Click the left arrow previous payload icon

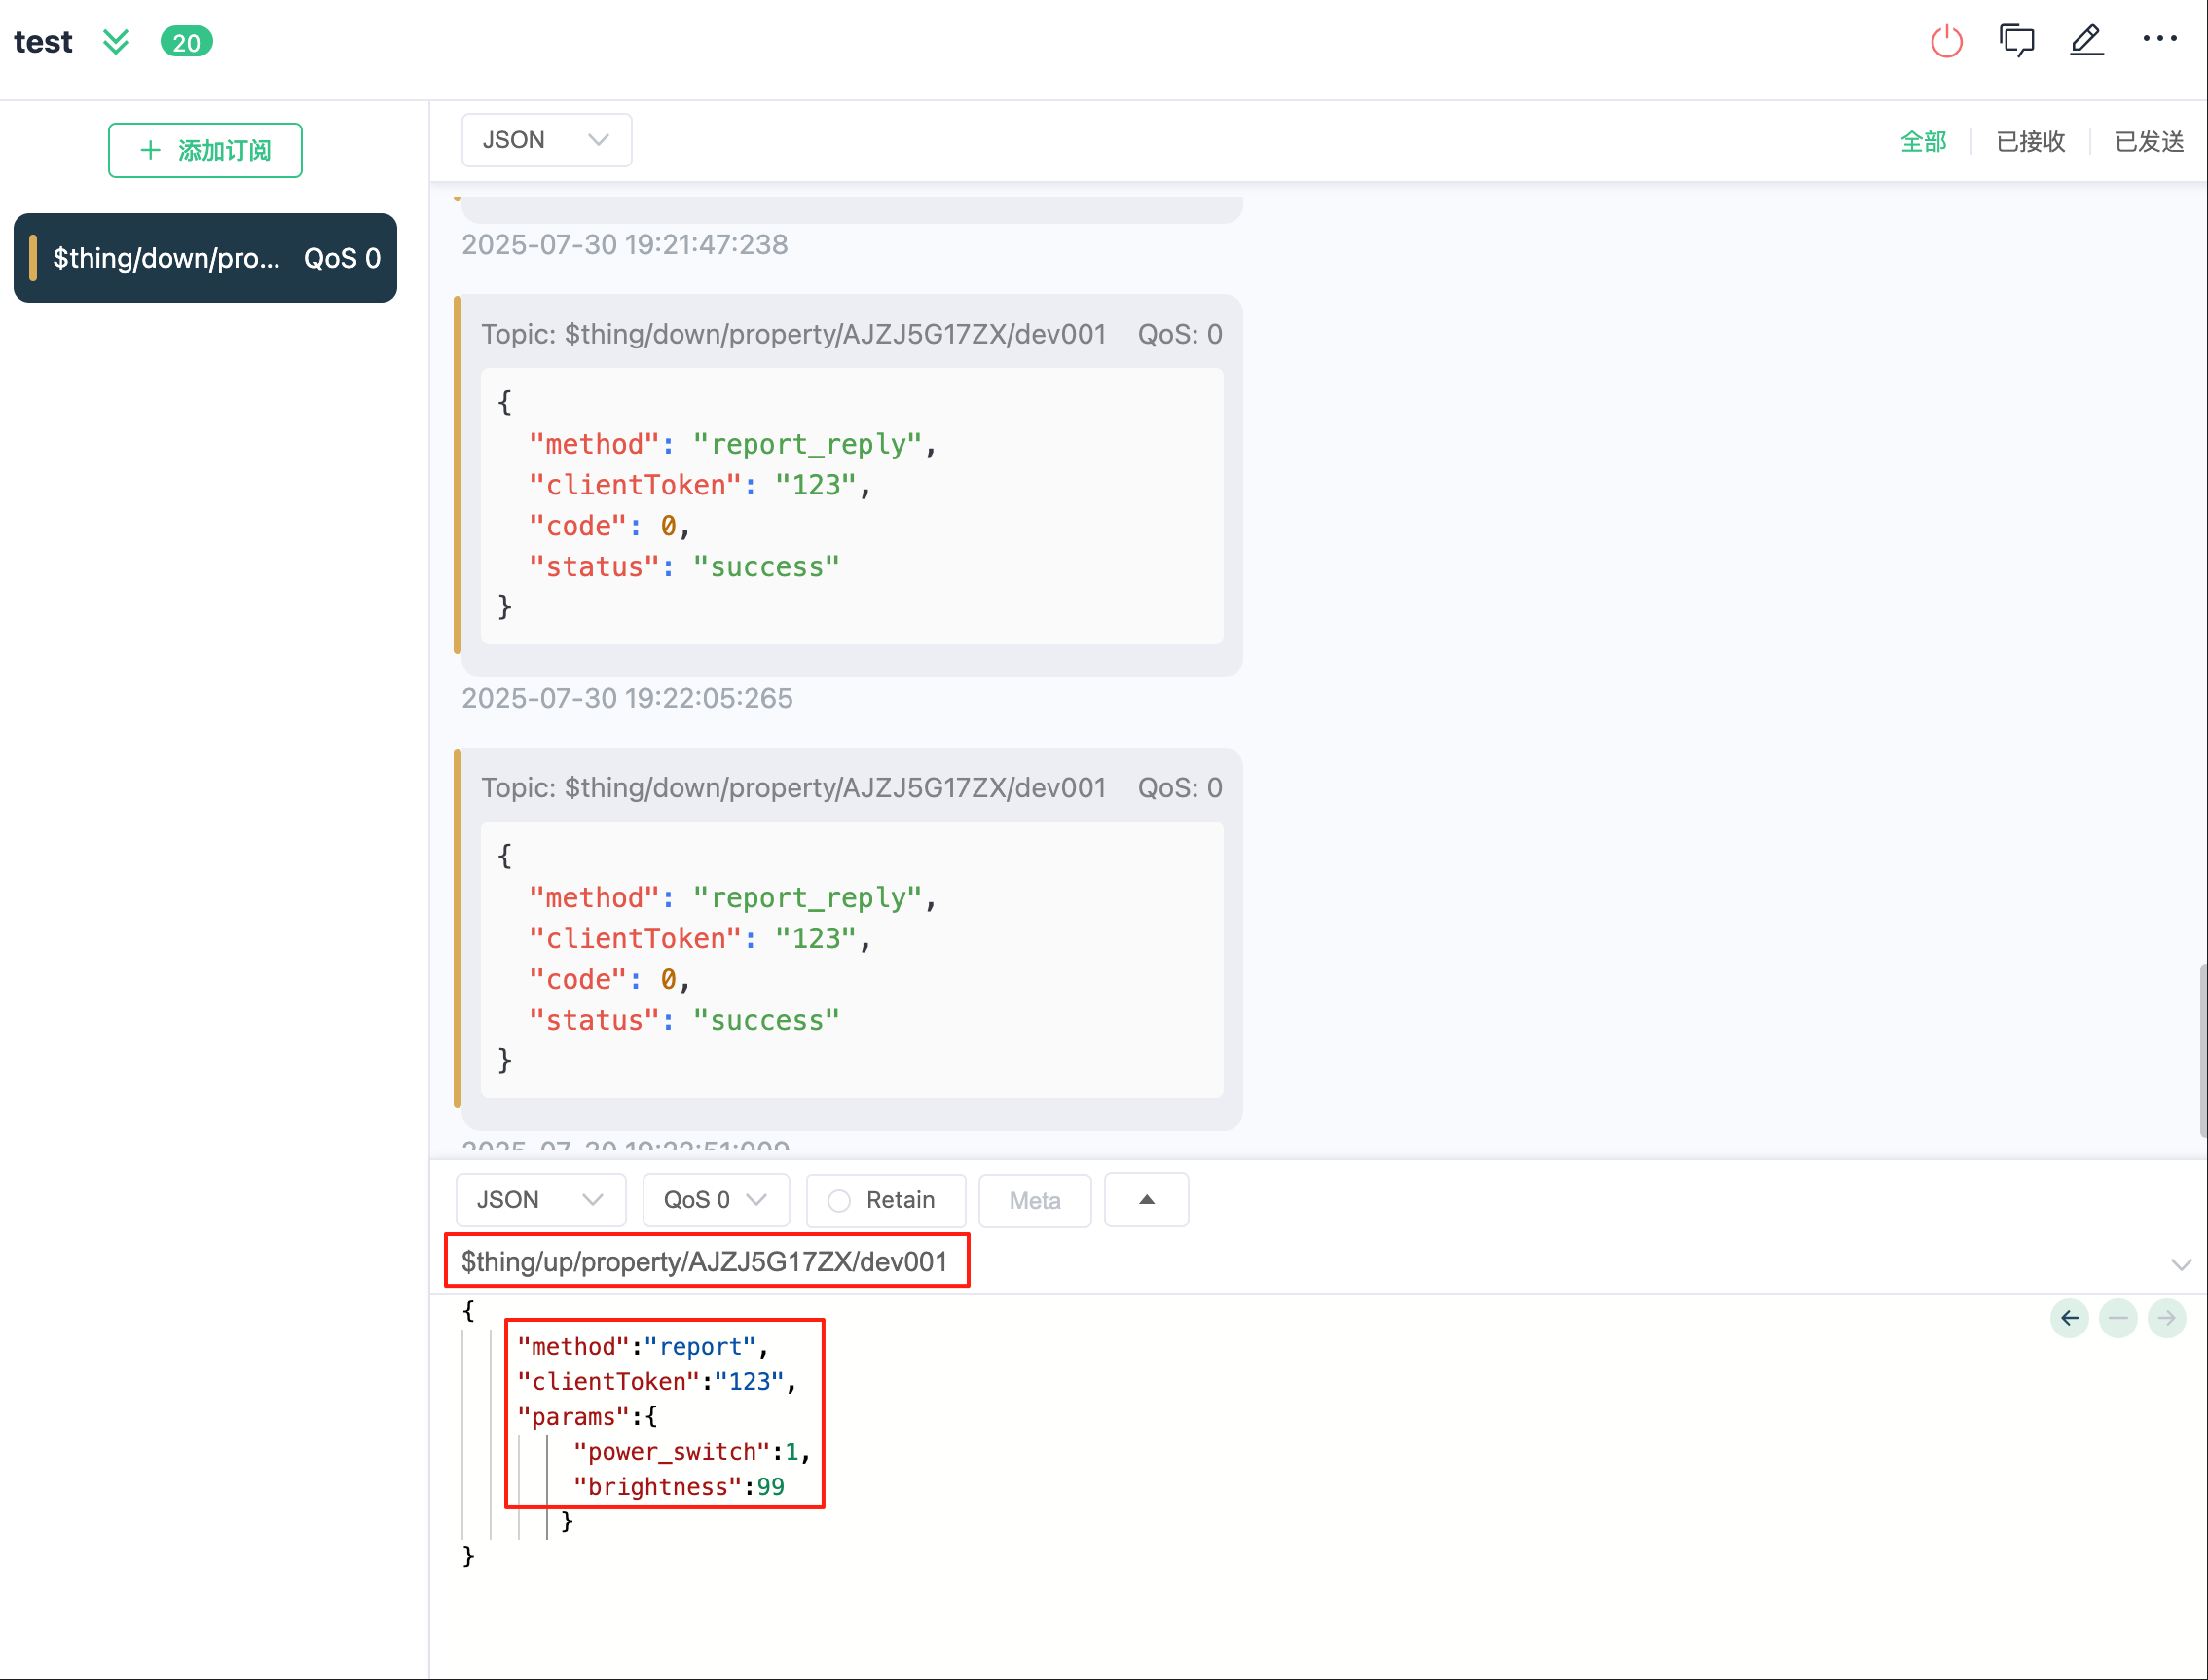pyautogui.click(x=2069, y=1318)
